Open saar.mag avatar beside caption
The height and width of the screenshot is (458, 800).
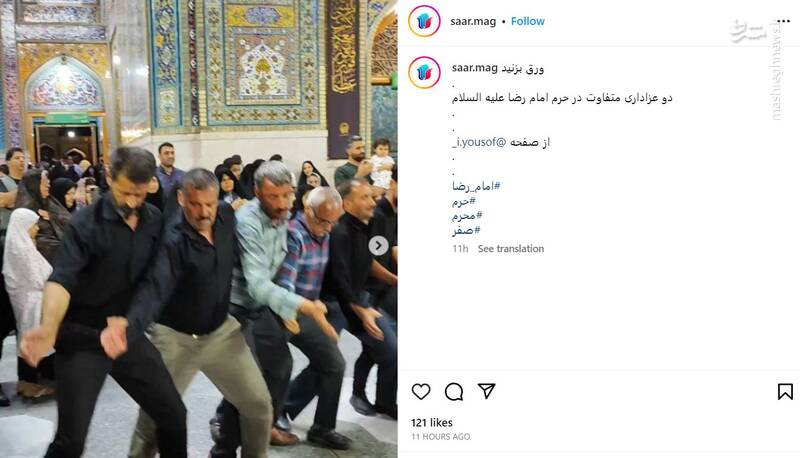click(424, 72)
